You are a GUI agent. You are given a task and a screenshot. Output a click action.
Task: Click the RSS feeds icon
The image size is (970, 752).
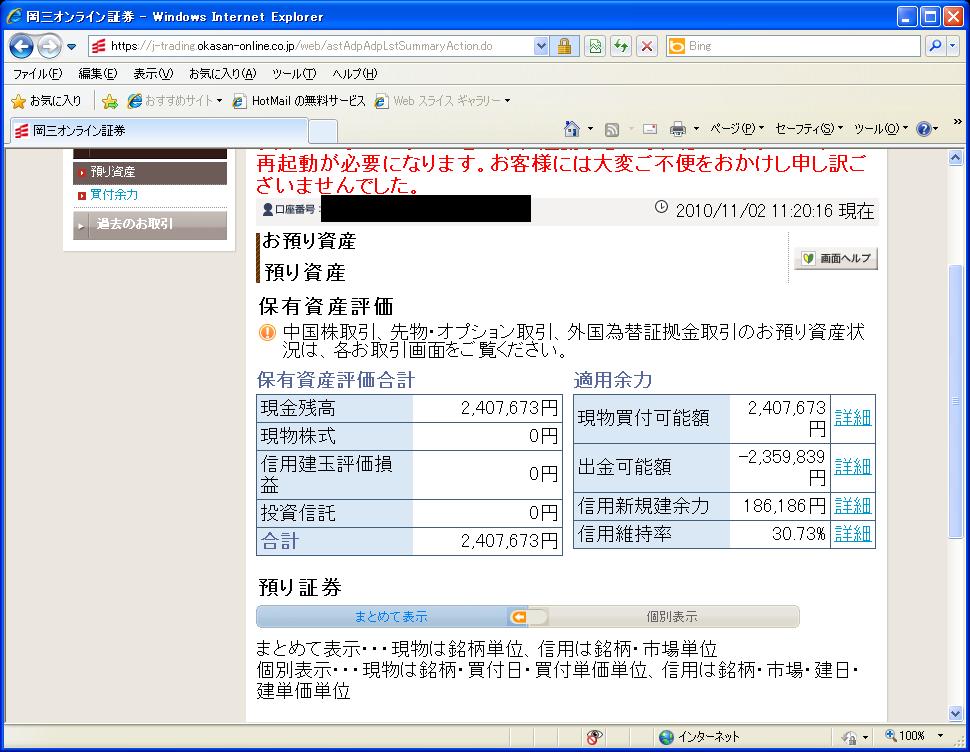click(x=612, y=129)
